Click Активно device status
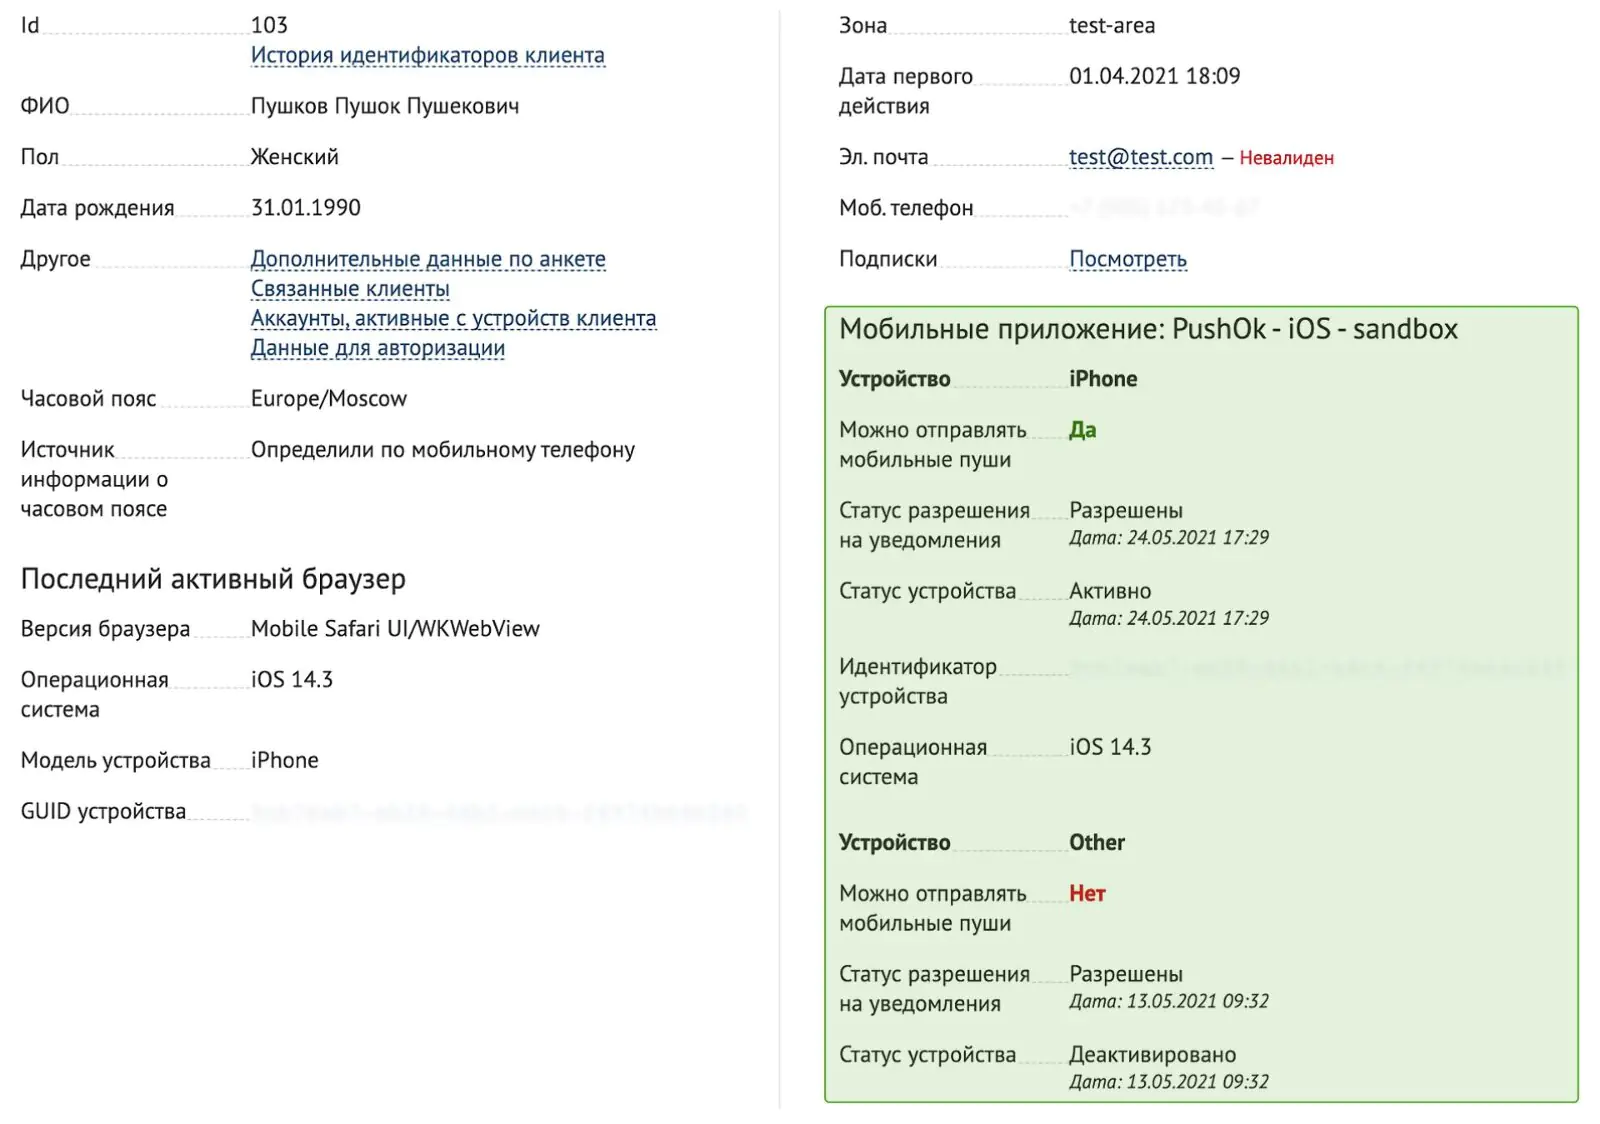 [x=1110, y=592]
